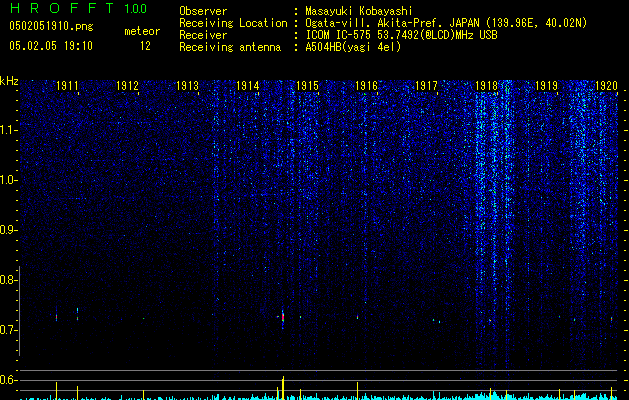The height and width of the screenshot is (400, 629).
Task: Click the 1915 time axis label
Action: coord(307,86)
